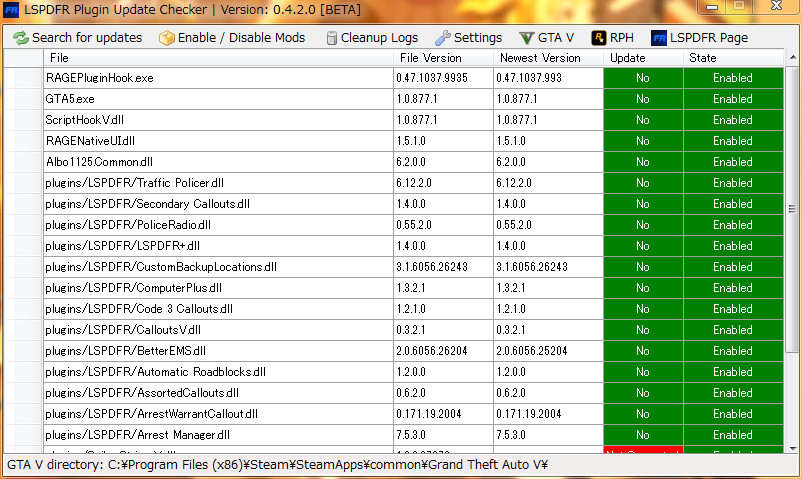Click the vertical scrollbar thumb
This screenshot has height=479, width=802.
pyautogui.click(x=793, y=209)
